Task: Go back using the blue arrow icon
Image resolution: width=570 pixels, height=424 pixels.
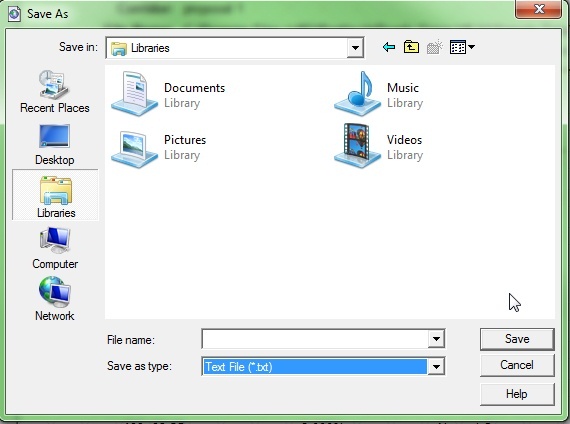Action: pos(389,47)
